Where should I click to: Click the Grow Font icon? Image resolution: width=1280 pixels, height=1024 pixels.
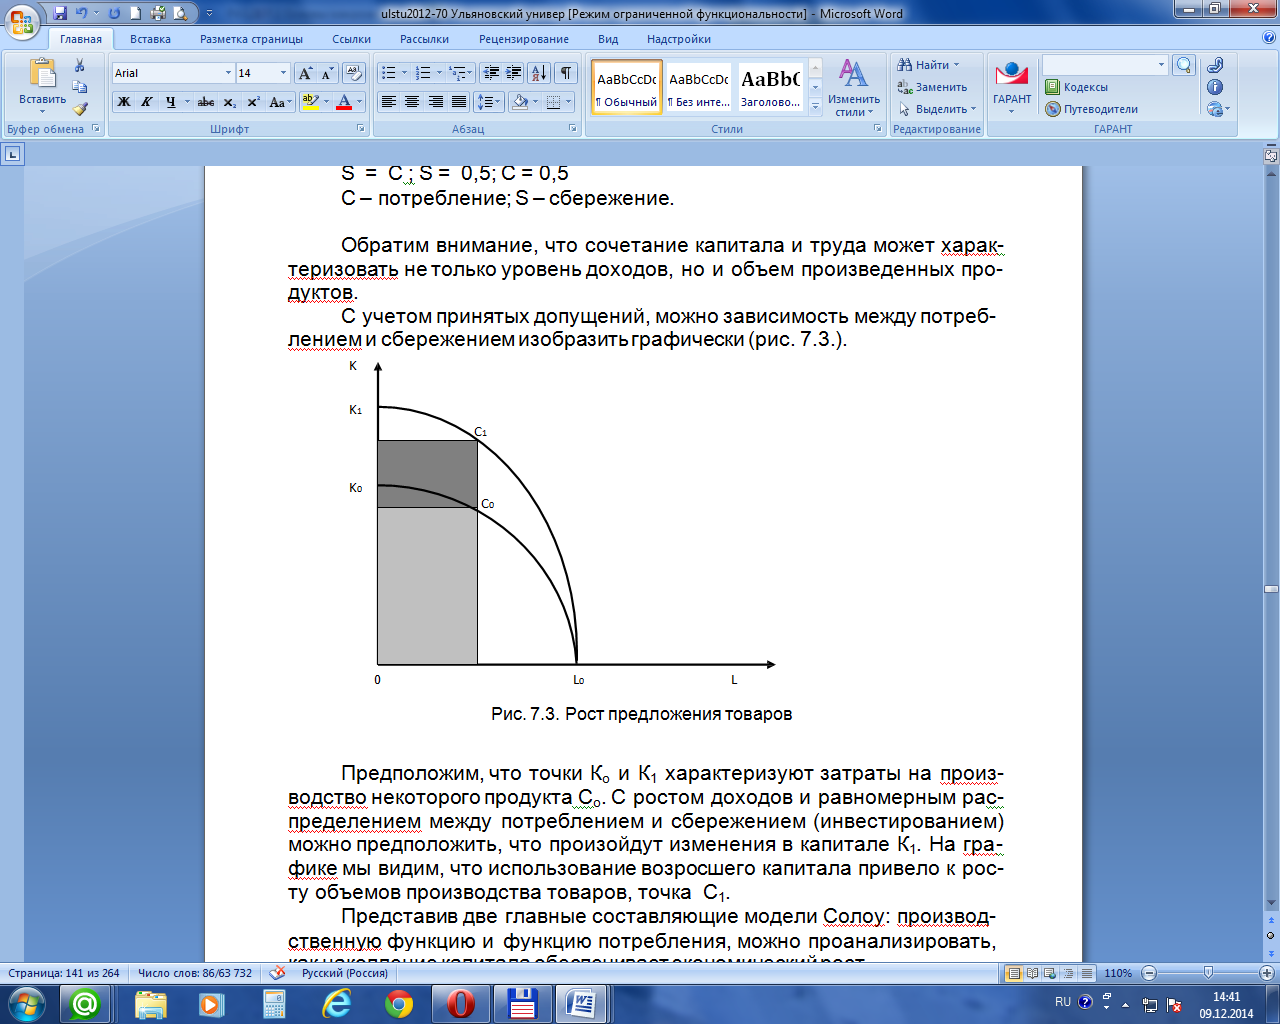pyautogui.click(x=305, y=73)
